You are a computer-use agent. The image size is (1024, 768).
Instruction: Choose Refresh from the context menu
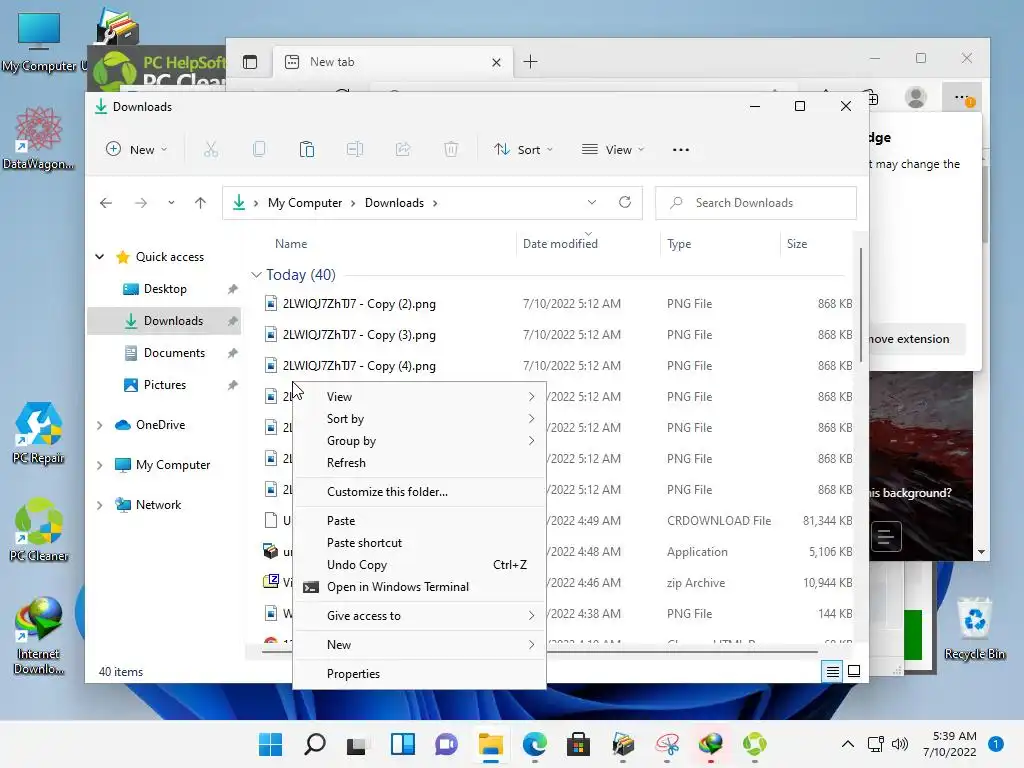point(419,463)
